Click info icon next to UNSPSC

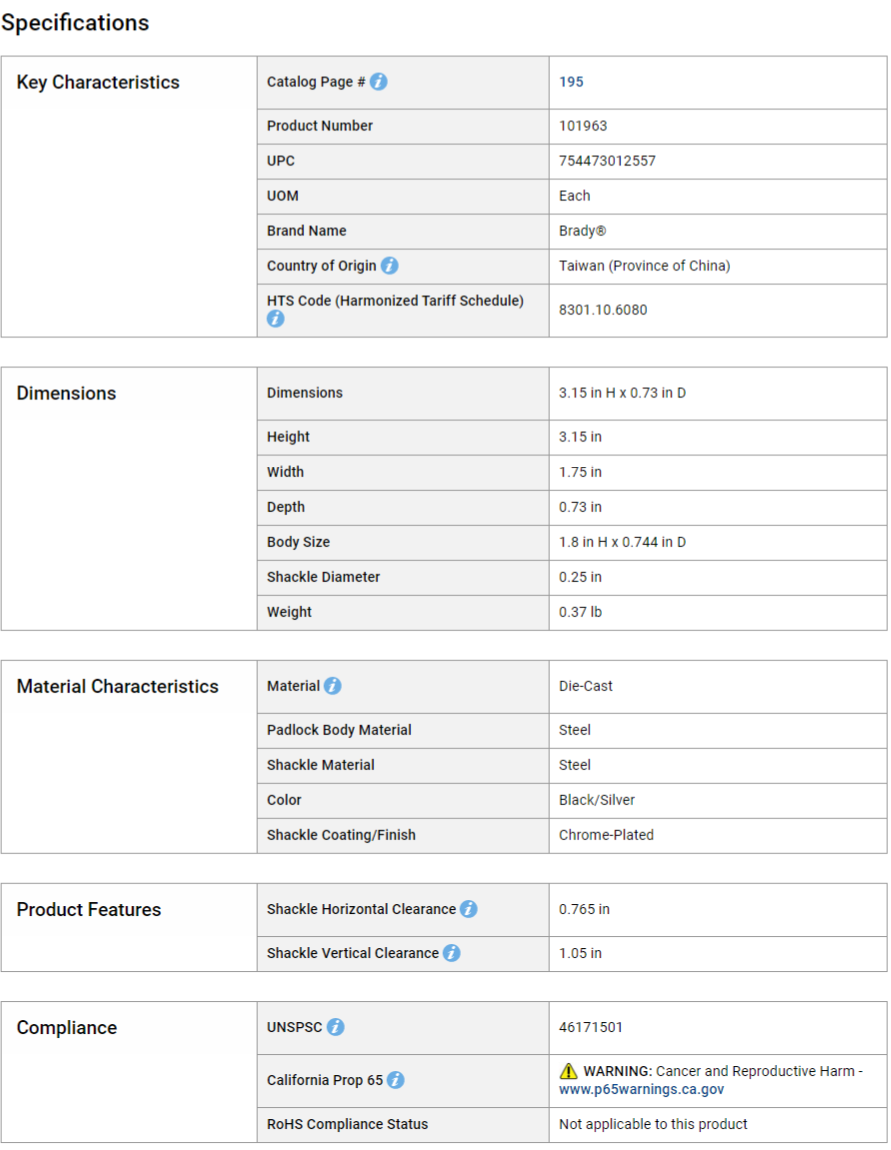pyautogui.click(x=335, y=1027)
